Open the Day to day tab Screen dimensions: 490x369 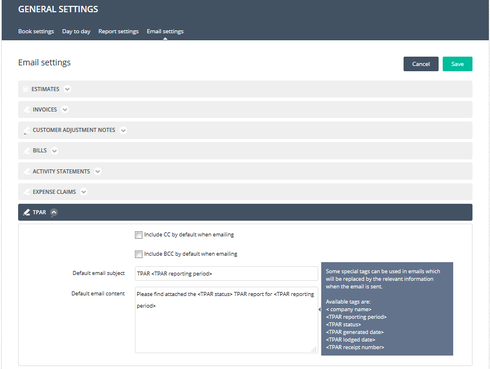pos(76,31)
